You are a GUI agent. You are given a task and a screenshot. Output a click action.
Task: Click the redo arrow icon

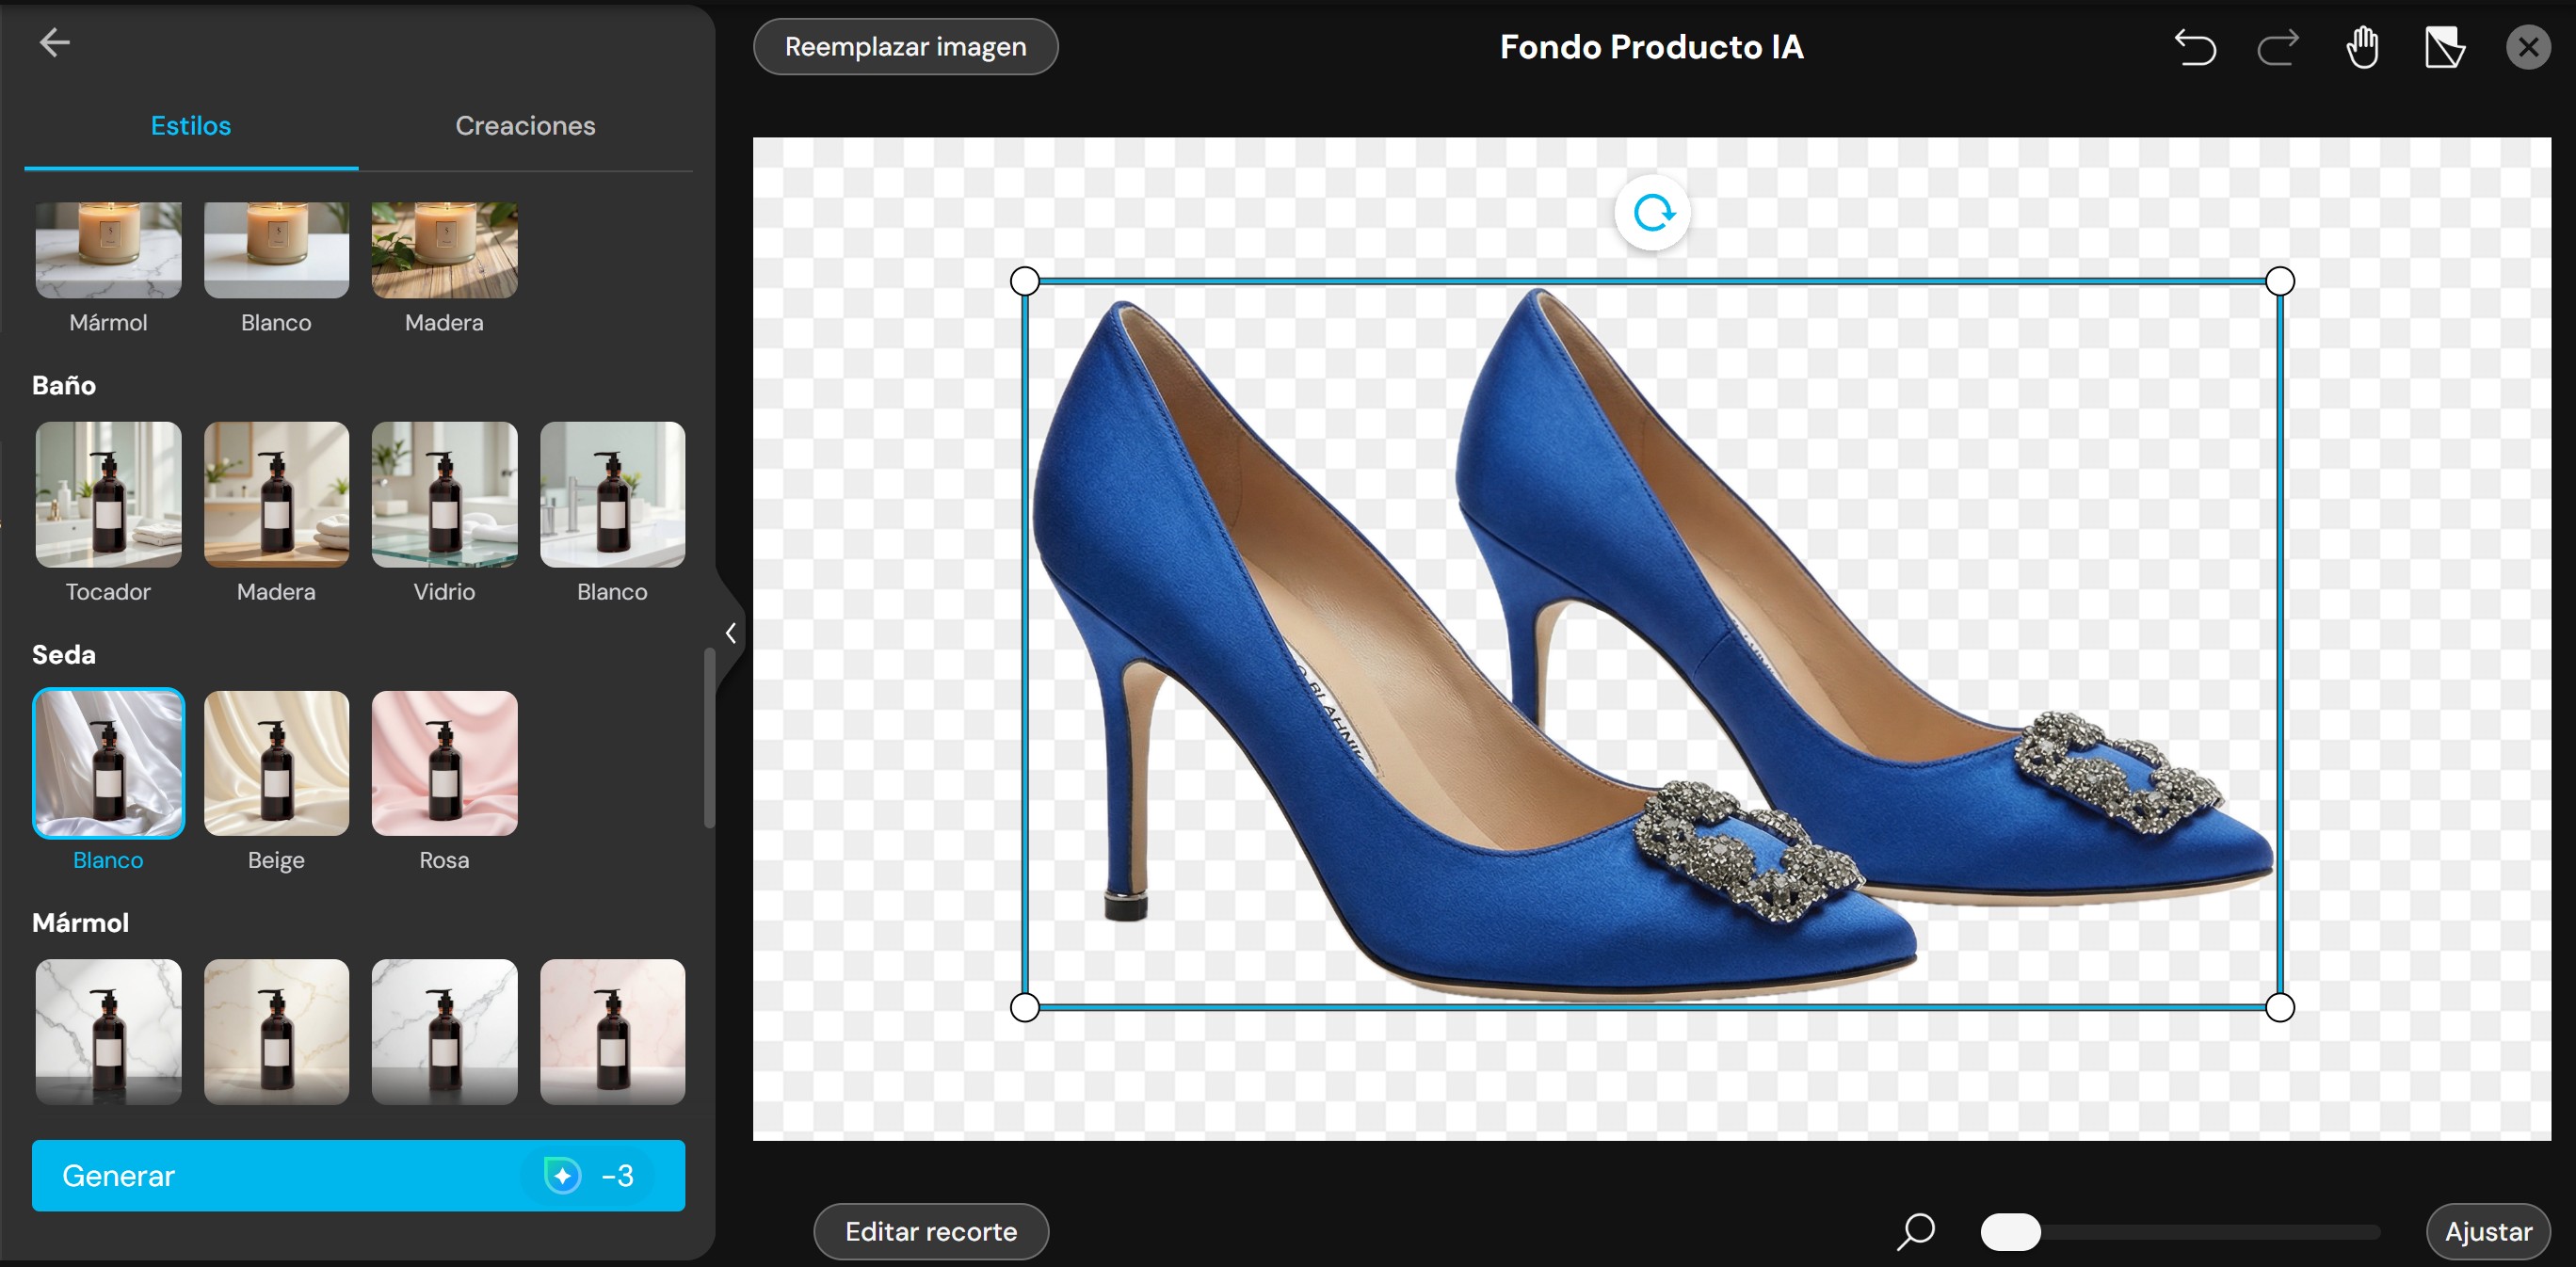(x=2278, y=47)
